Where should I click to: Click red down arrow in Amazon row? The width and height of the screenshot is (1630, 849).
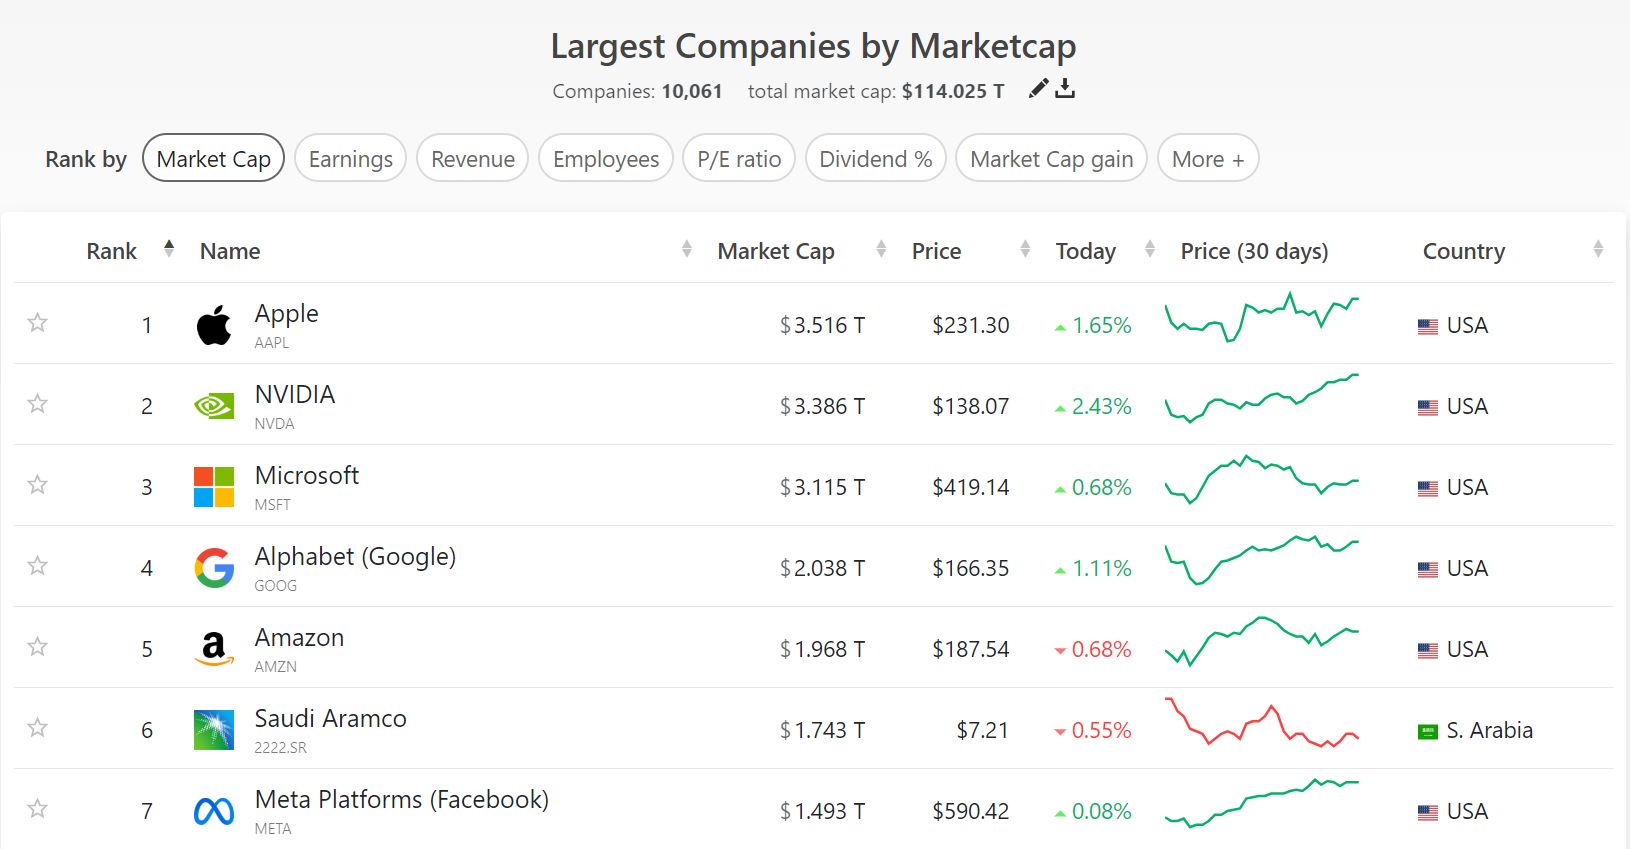pos(1060,651)
